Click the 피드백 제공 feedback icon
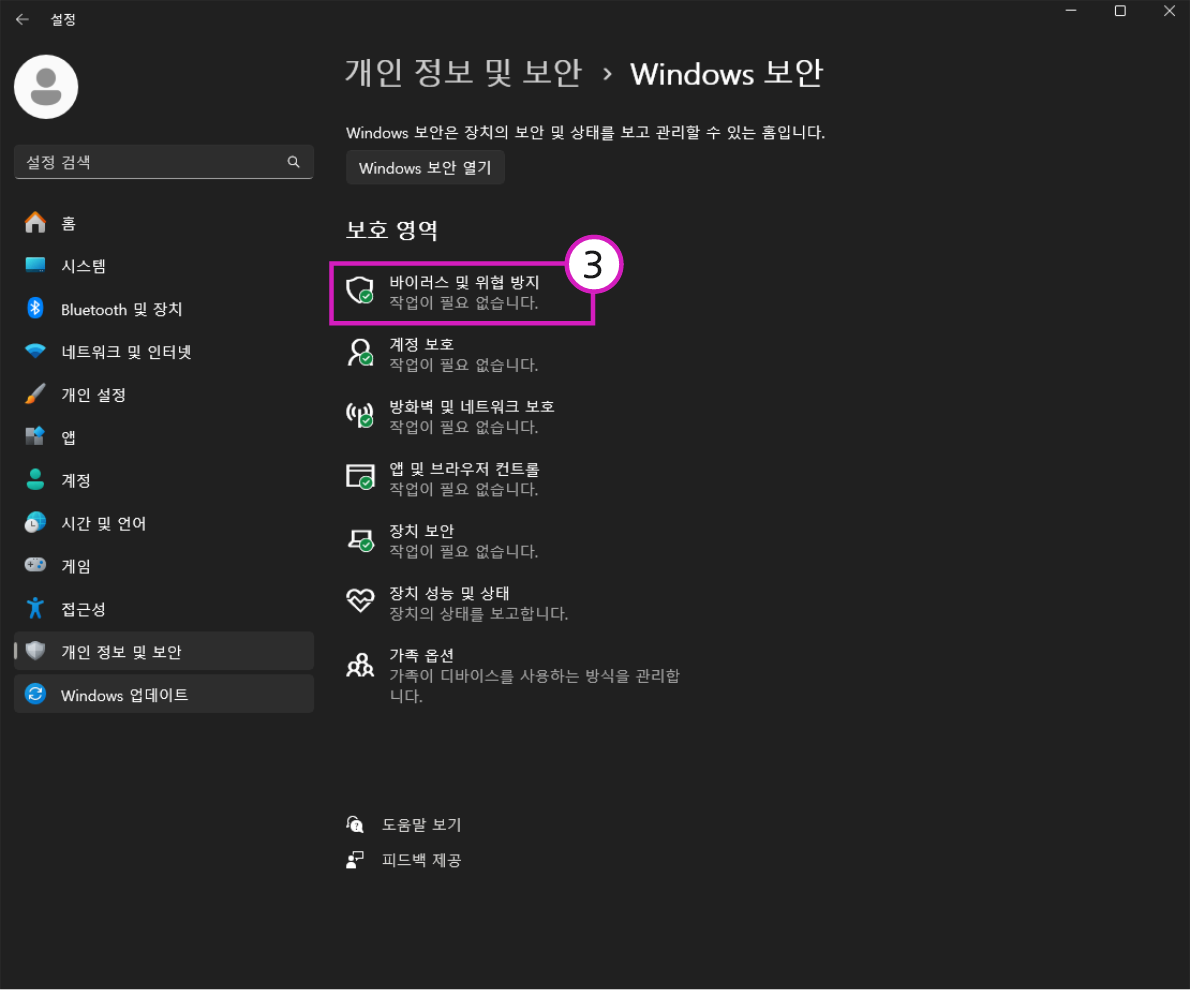 (x=354, y=860)
